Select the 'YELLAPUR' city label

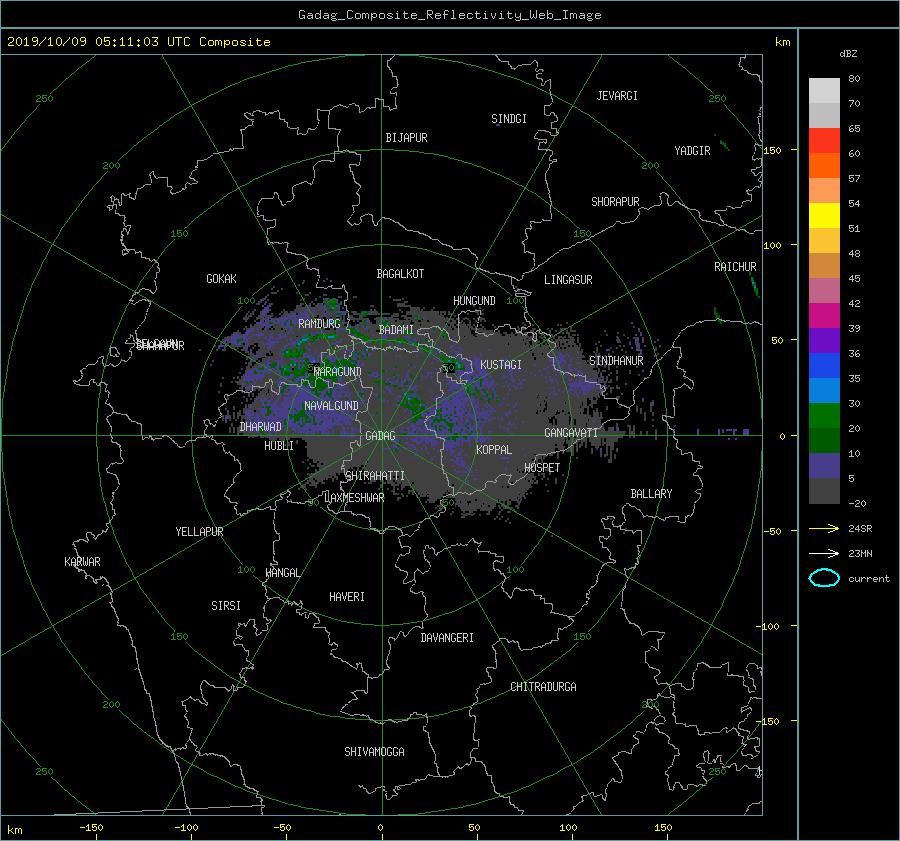click(199, 532)
